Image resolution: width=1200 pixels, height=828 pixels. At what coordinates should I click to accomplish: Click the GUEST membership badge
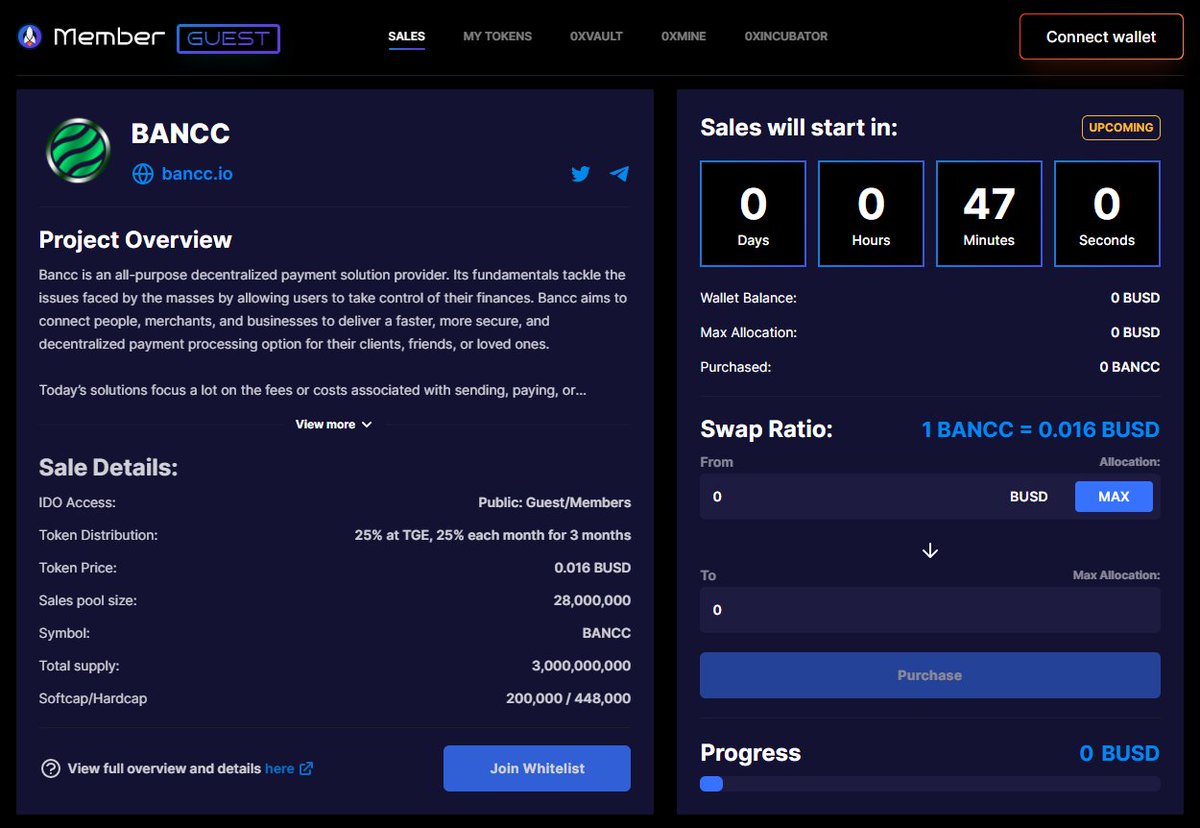[228, 38]
